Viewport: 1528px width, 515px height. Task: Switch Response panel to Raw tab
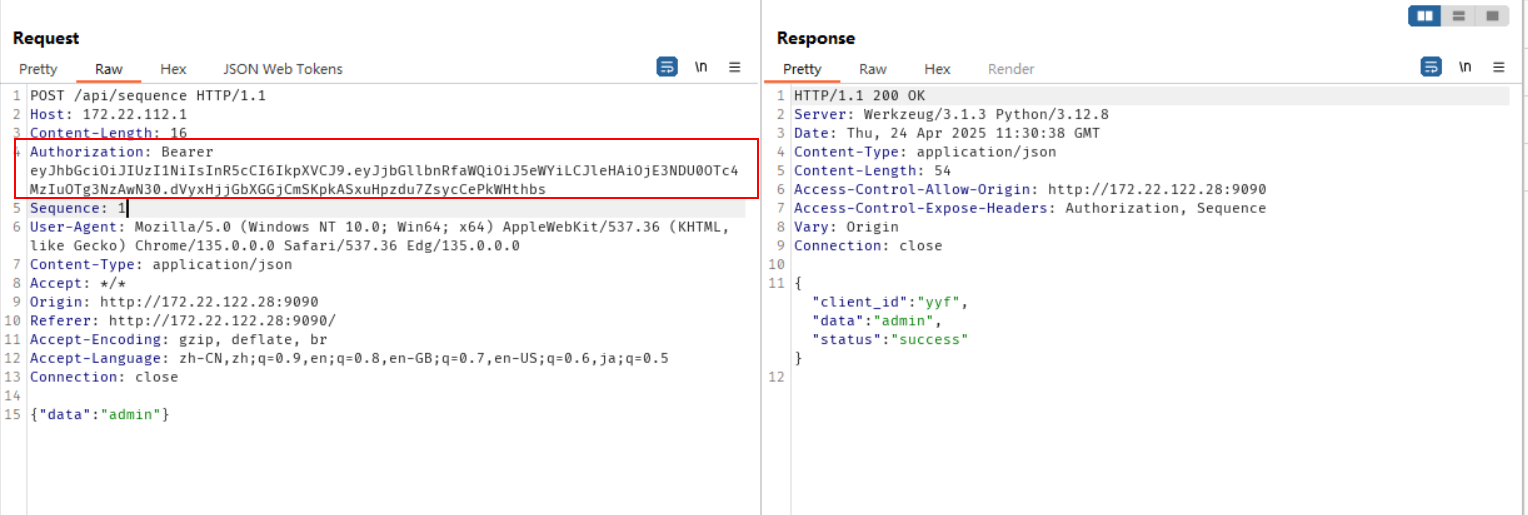click(x=873, y=69)
